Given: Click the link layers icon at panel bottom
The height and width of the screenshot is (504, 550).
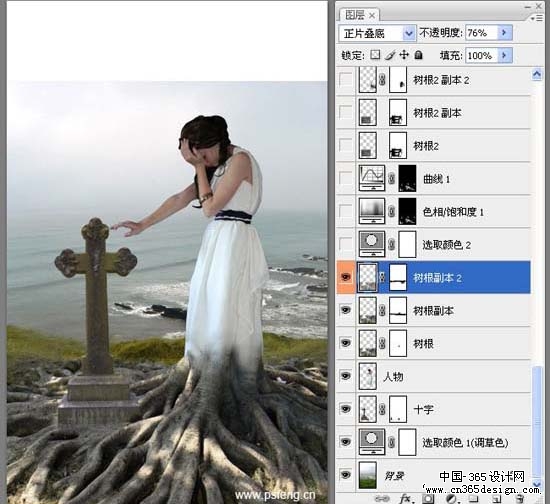Looking at the screenshot, I should click(382, 498).
